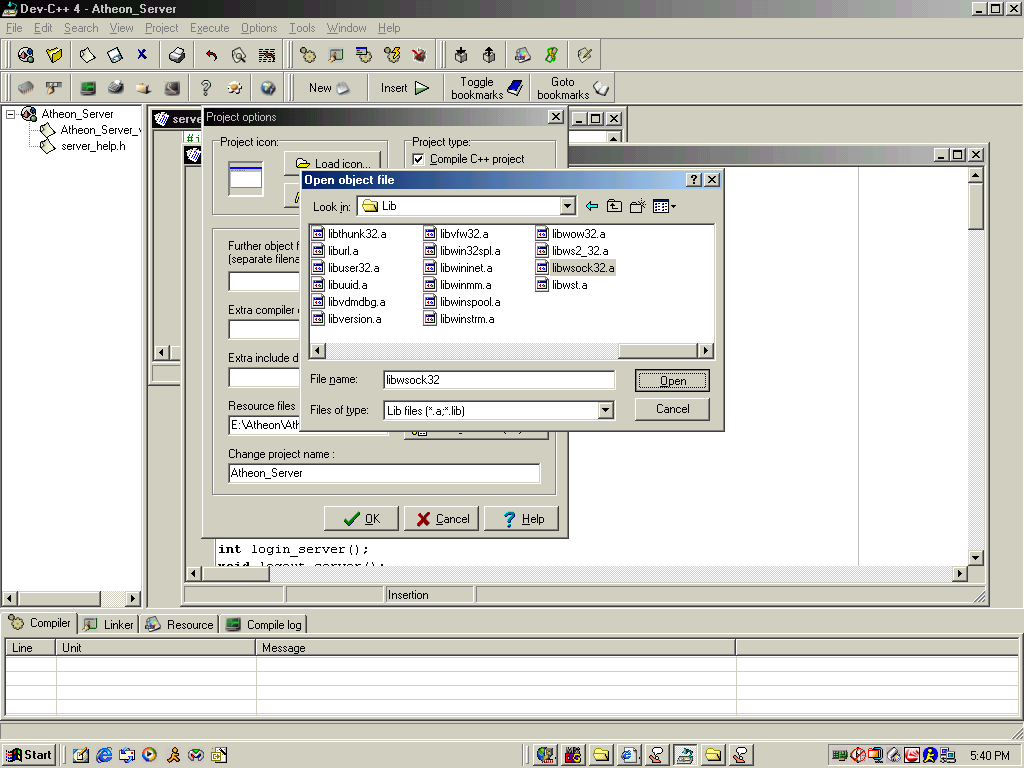Open the View Menu dropdown in the dialog

pyautogui.click(x=664, y=206)
